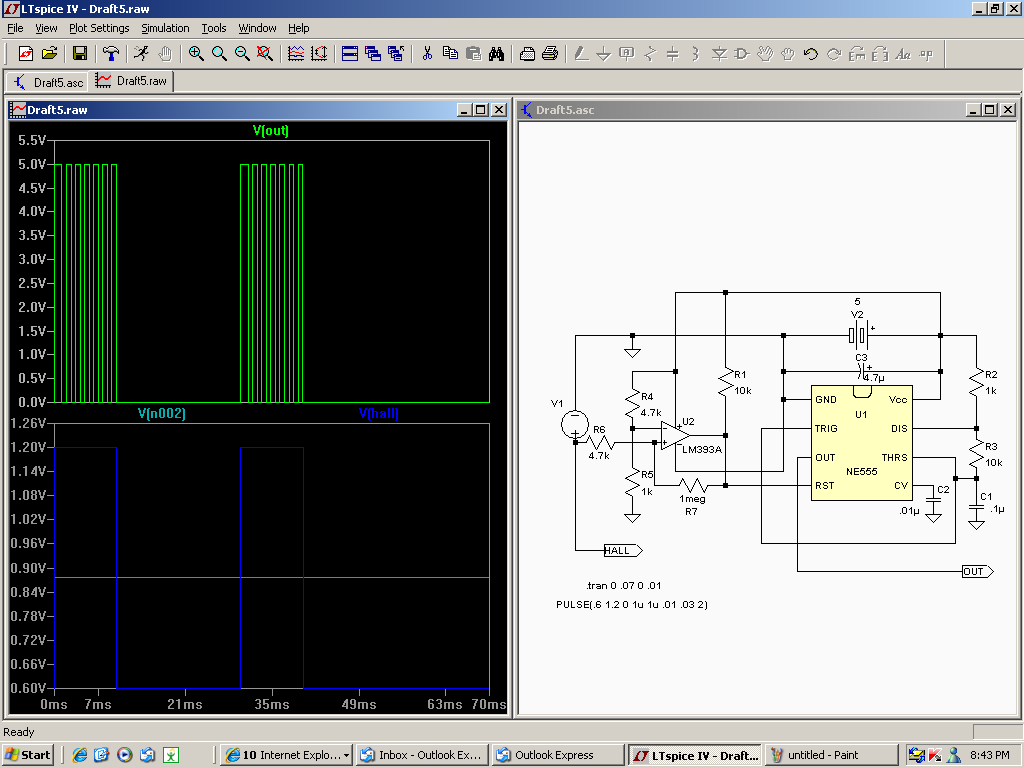The height and width of the screenshot is (768, 1024).
Task: Click the 8:43 PM clock
Action: pos(989,755)
